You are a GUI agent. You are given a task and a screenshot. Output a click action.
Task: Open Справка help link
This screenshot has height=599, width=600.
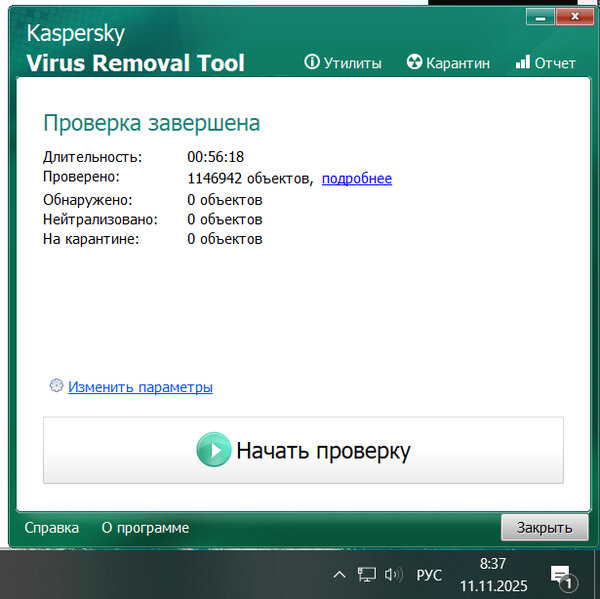pos(52,528)
